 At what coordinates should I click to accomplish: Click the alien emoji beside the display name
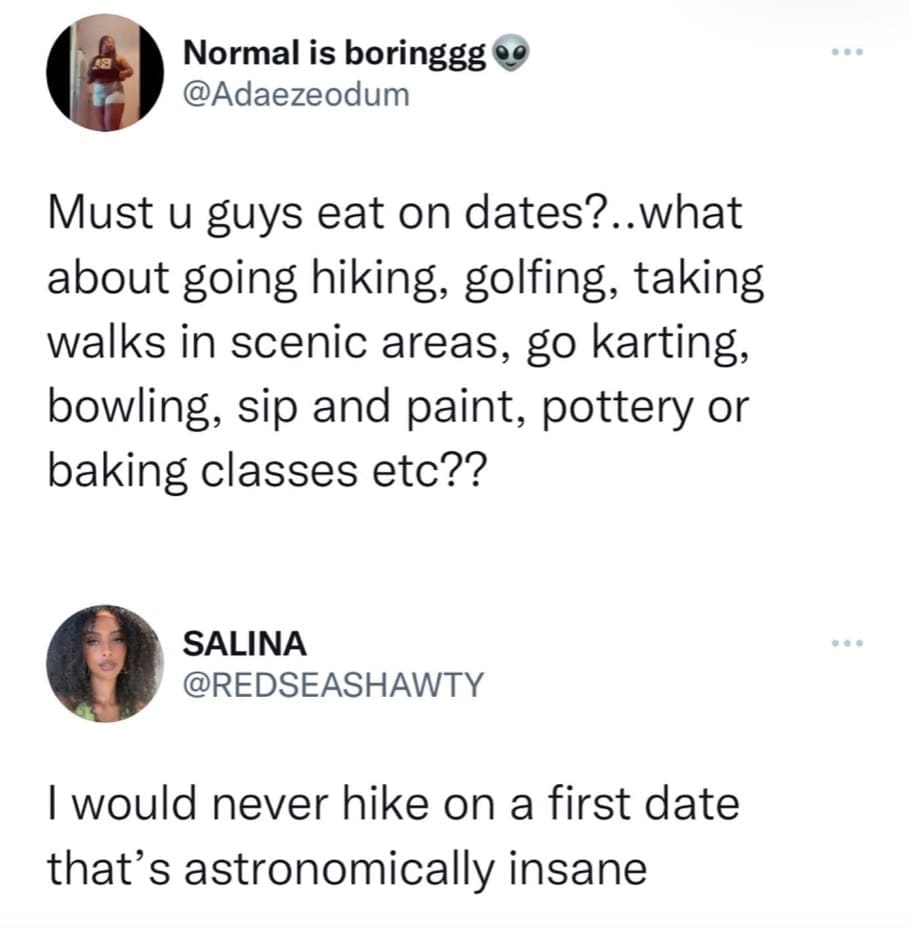click(511, 56)
